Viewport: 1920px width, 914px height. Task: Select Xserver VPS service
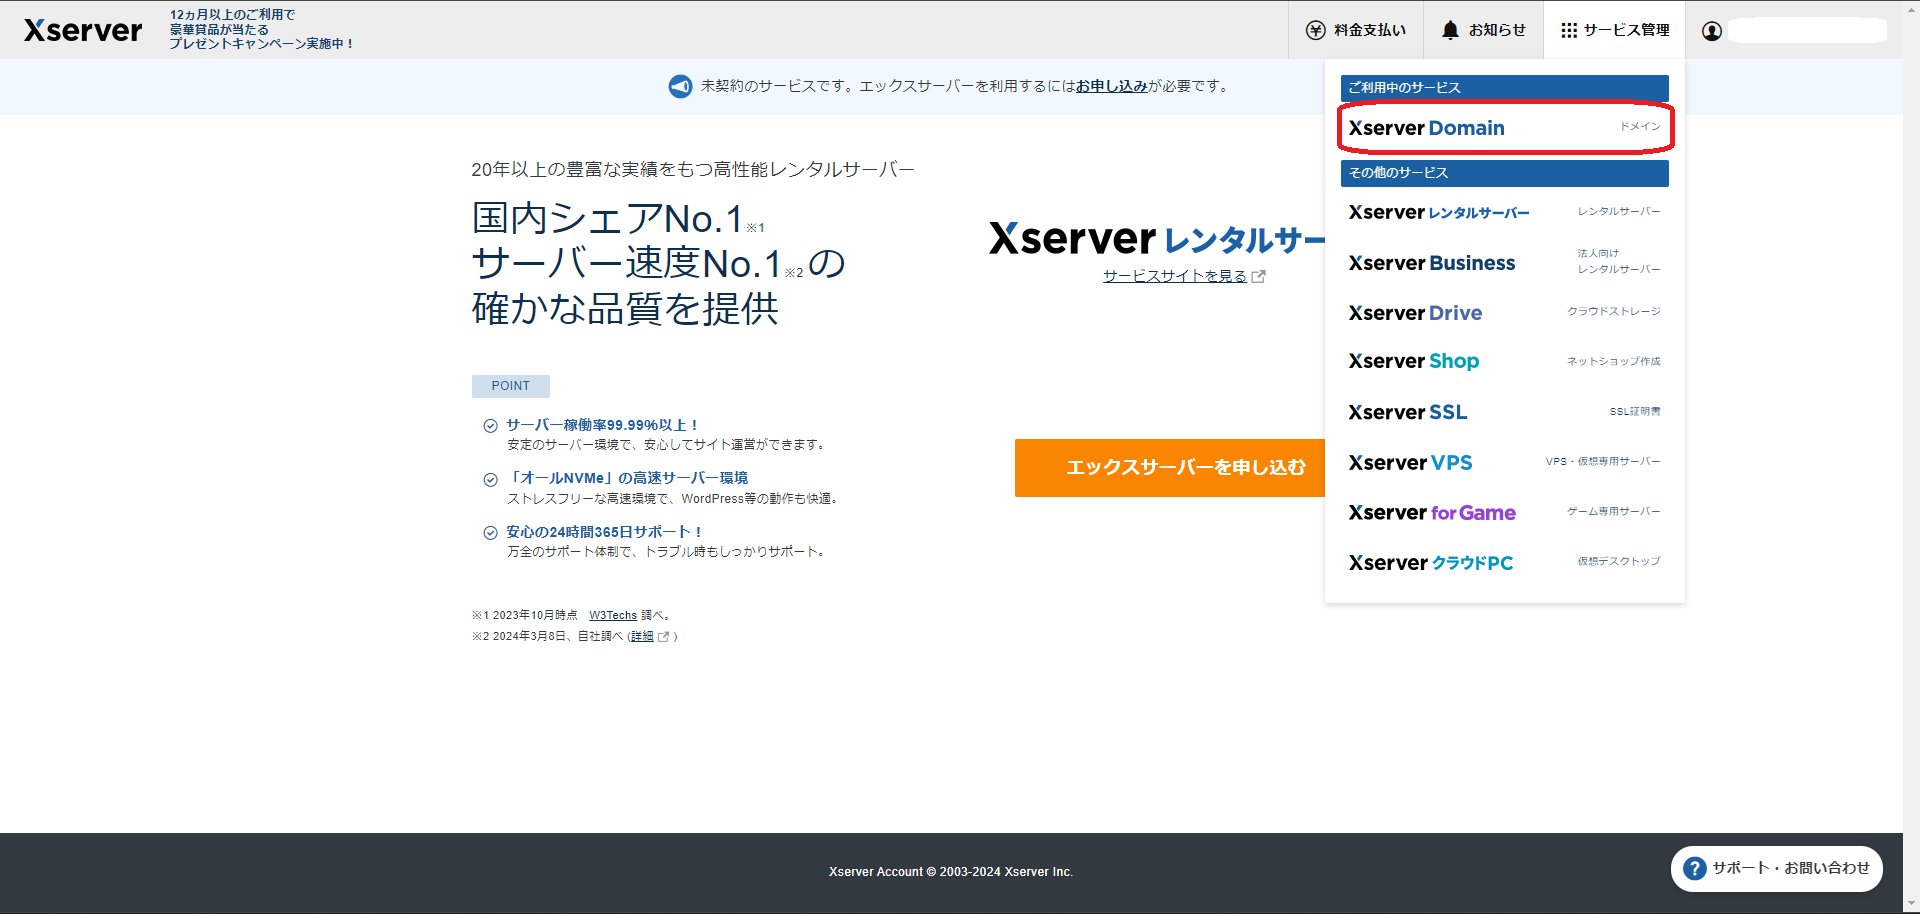(x=1505, y=462)
